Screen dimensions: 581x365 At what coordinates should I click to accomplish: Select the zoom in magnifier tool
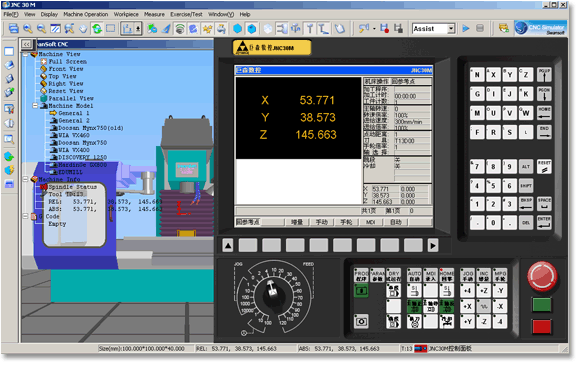point(27,29)
